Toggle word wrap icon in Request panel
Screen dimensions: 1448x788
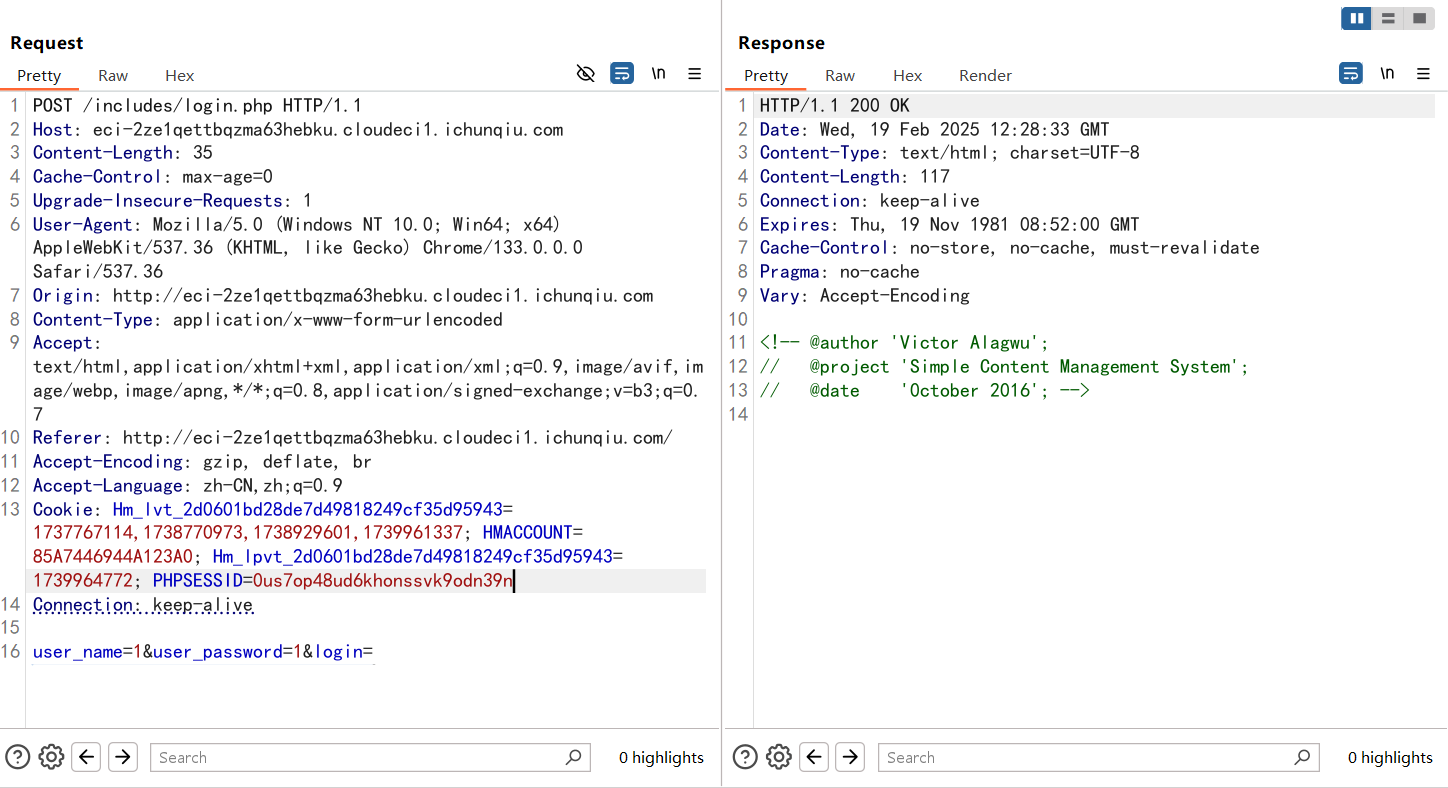point(622,73)
